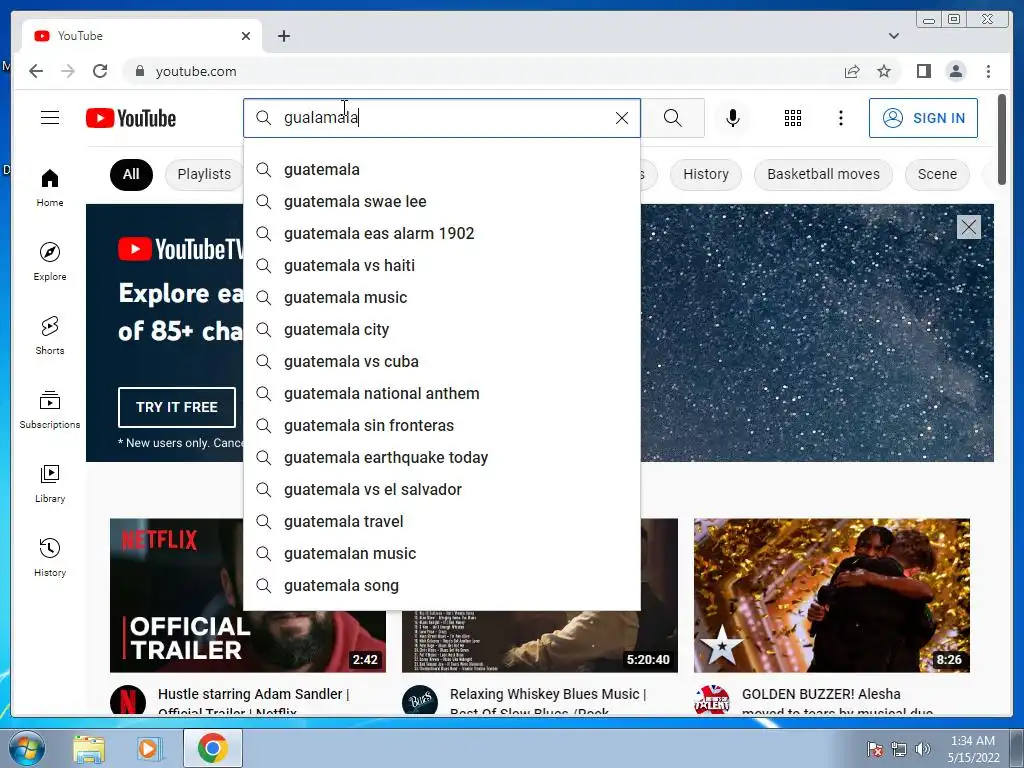Choose 'guatemala song' suggestion
This screenshot has width=1024, height=768.
point(442,586)
